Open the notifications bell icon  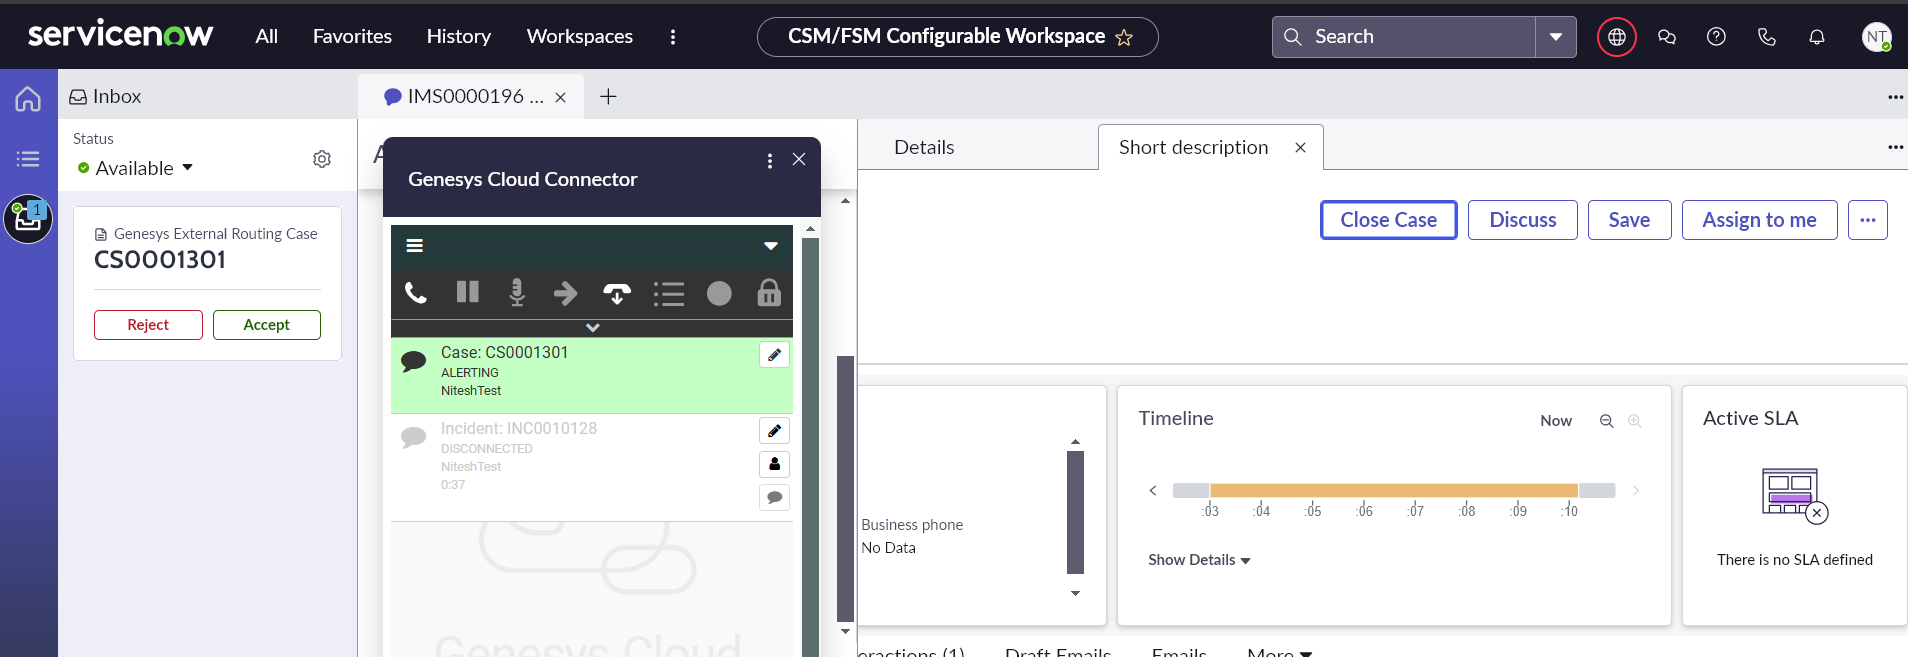[1817, 37]
